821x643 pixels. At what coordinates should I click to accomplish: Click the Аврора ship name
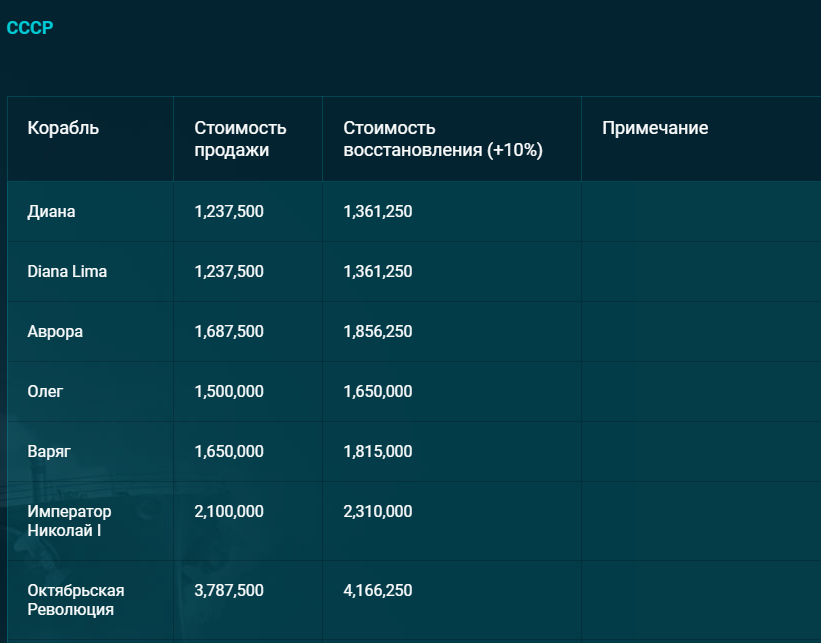(55, 331)
